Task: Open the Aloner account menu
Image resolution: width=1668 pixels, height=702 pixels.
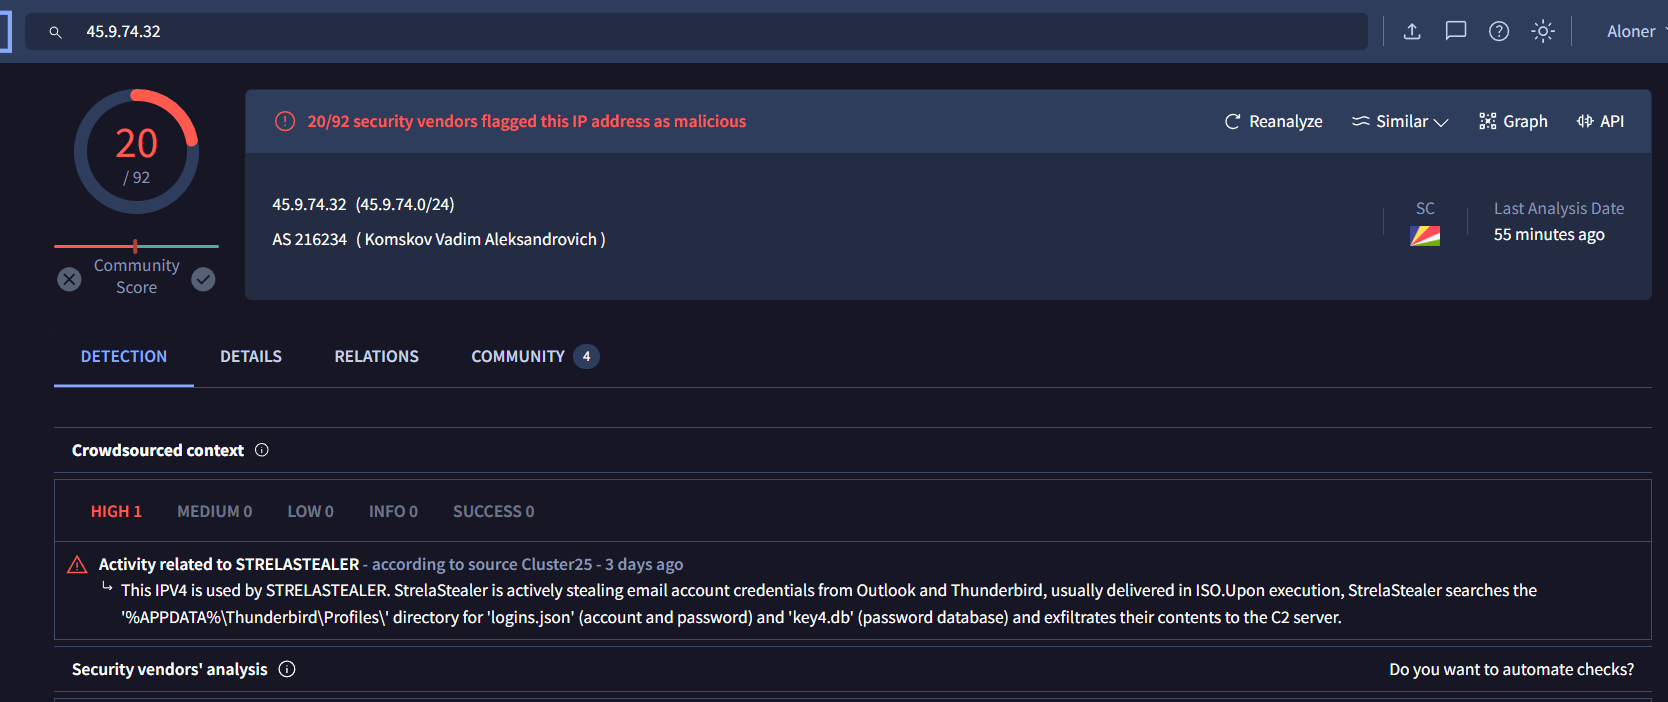Action: pyautogui.click(x=1631, y=31)
